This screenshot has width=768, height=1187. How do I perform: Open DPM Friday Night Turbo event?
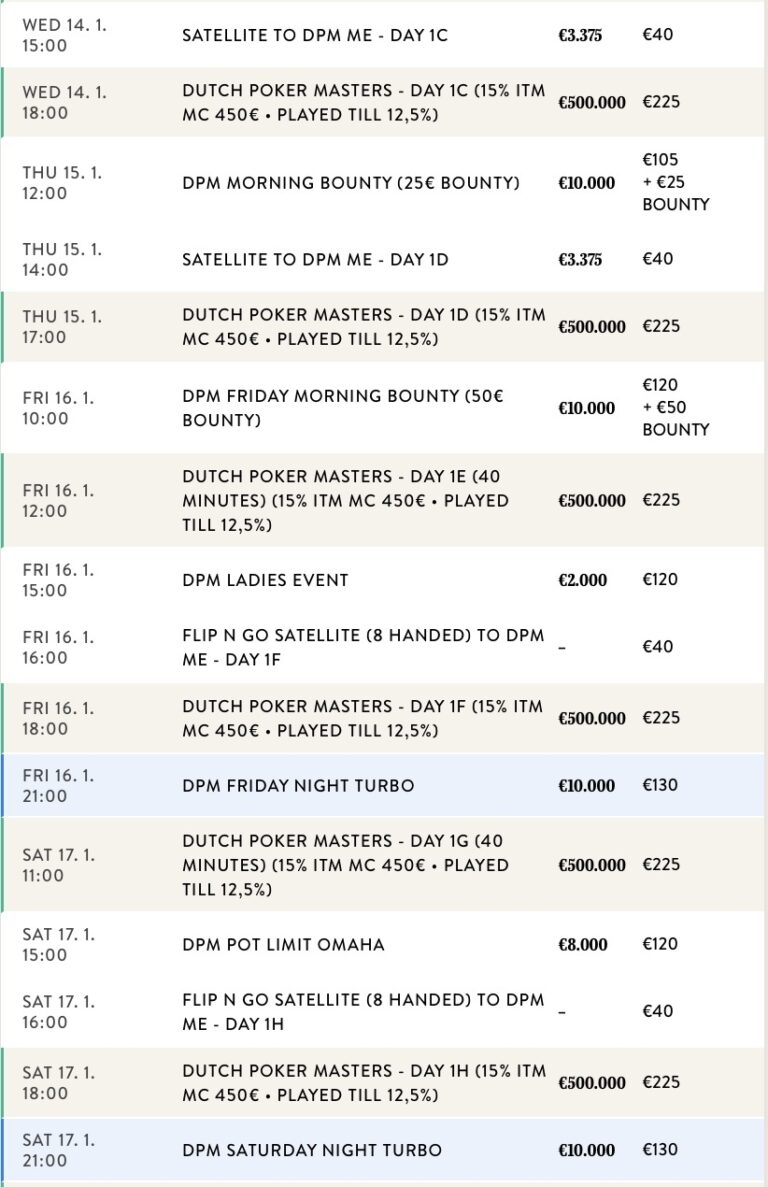[x=298, y=785]
